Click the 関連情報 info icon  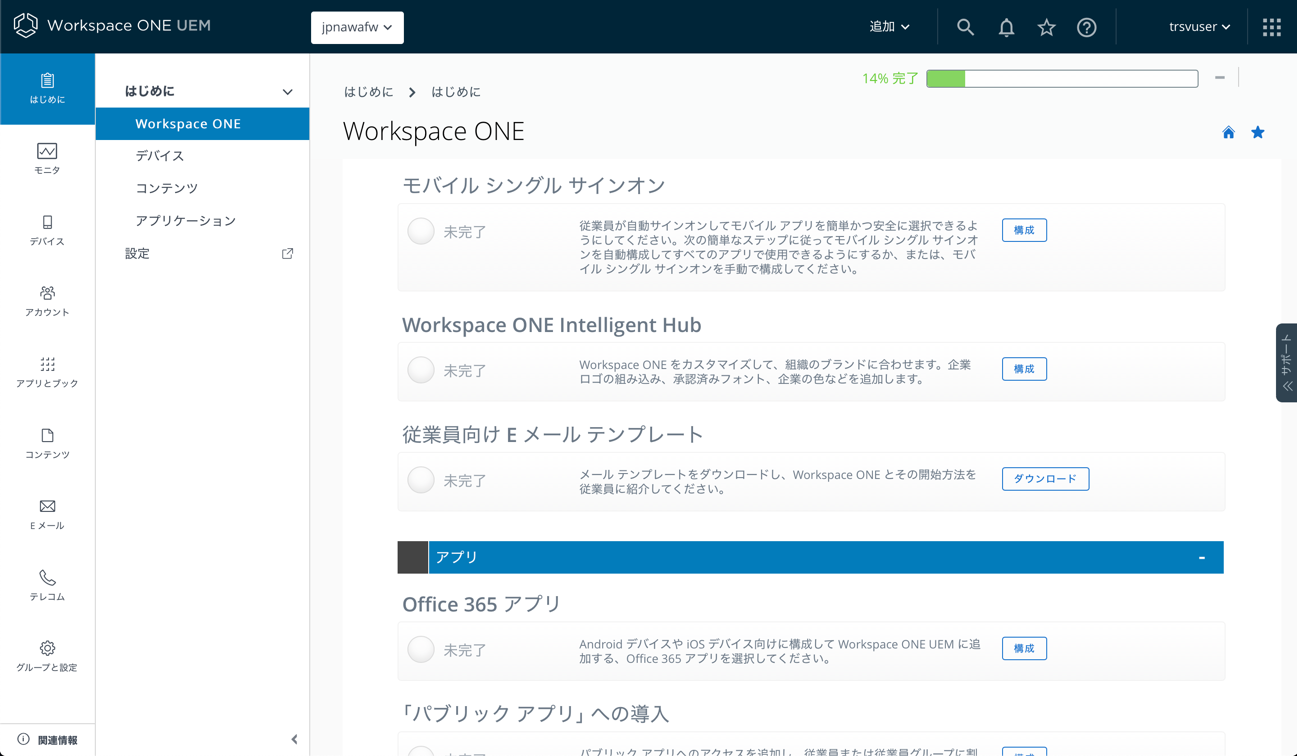pyautogui.click(x=23, y=740)
